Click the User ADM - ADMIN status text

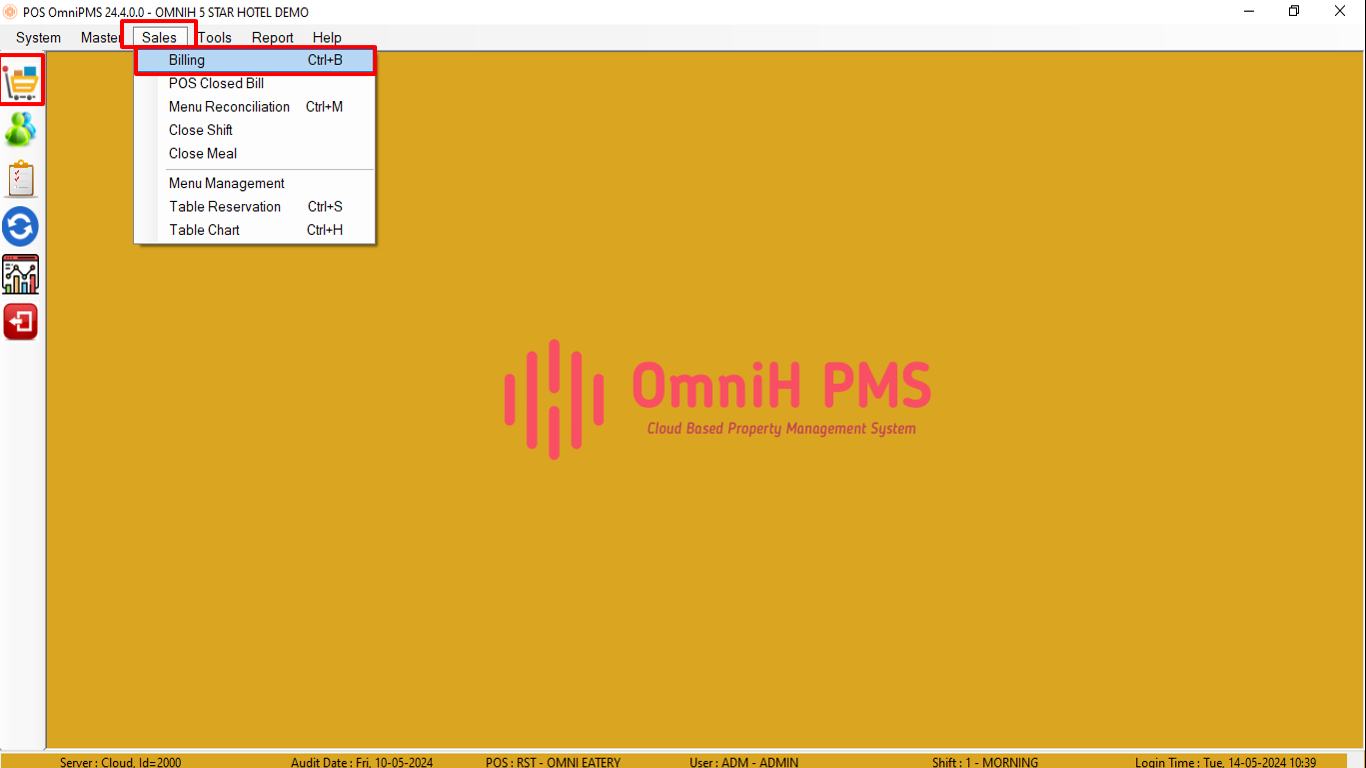(x=744, y=762)
